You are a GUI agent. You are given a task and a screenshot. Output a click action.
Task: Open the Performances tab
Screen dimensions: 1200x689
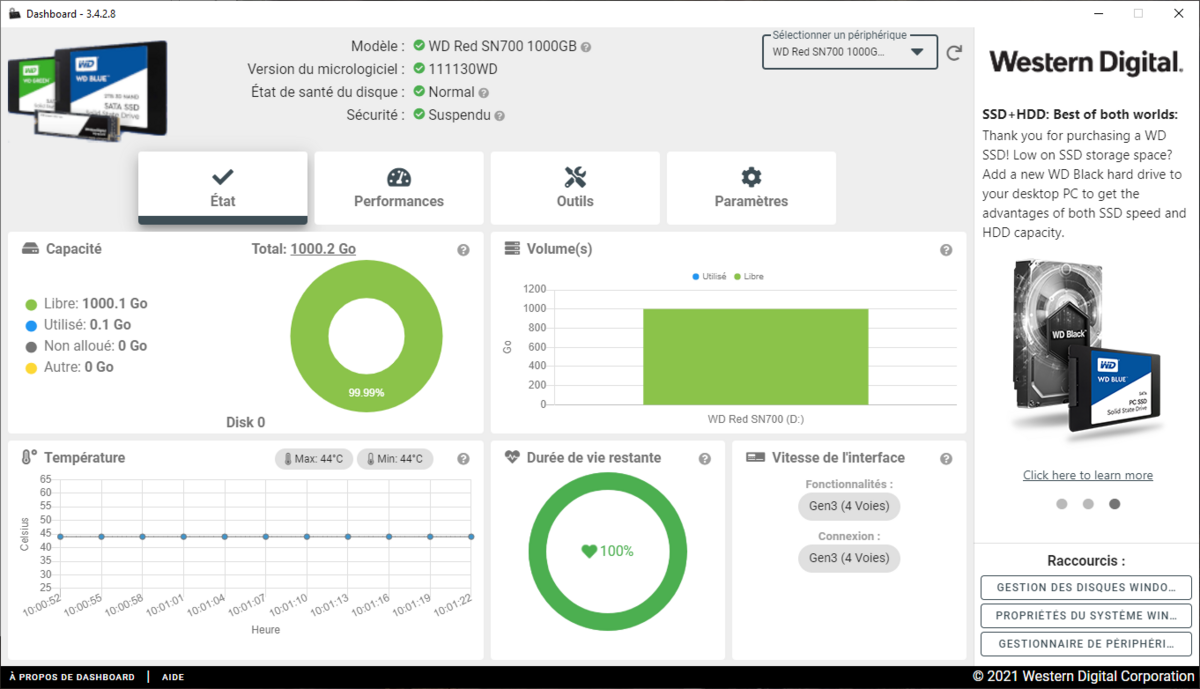point(399,189)
